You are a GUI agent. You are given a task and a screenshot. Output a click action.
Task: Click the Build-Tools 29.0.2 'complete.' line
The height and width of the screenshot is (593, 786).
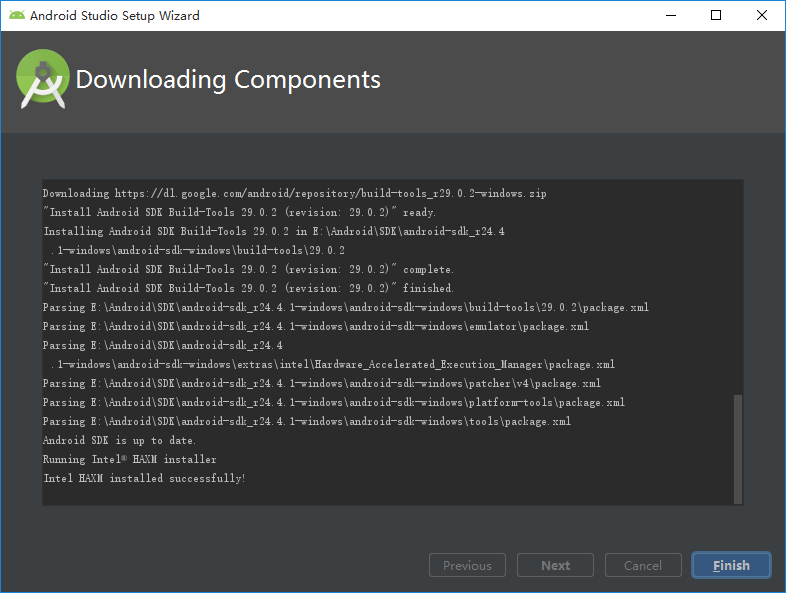point(249,269)
